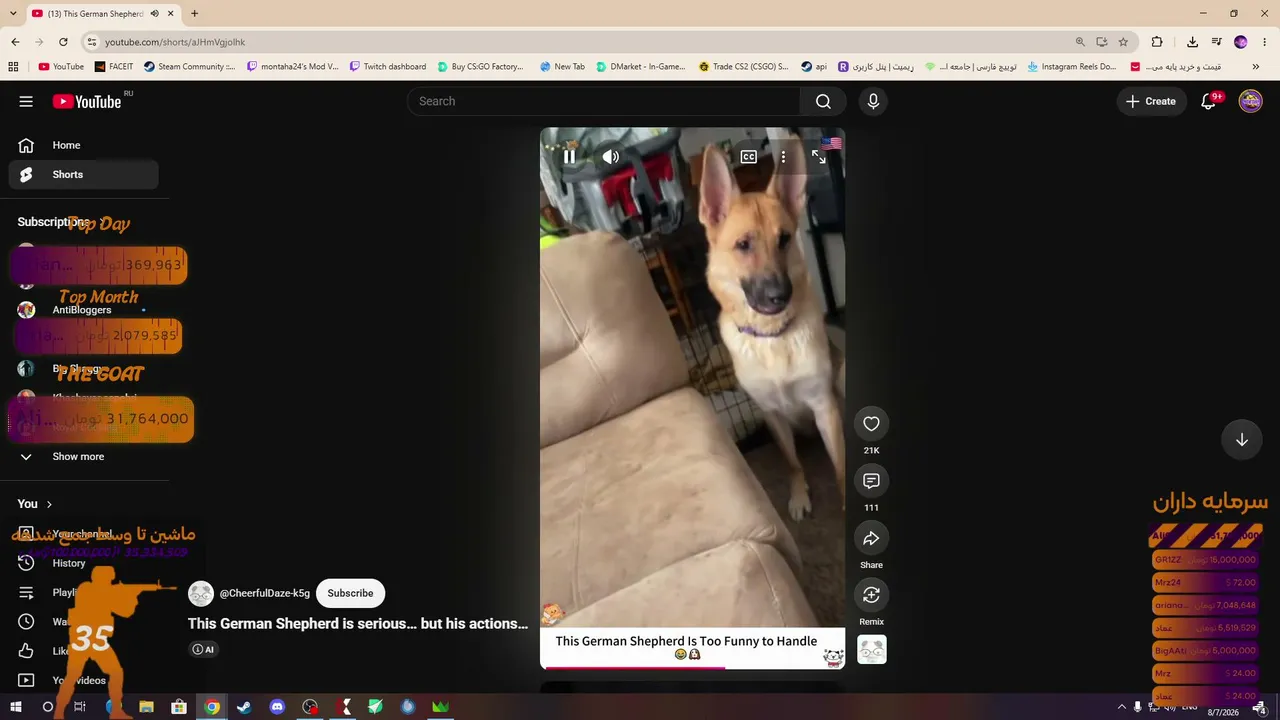The image size is (1280, 720).
Task: Open the CheerfulDaze channel avatar
Action: pos(201,593)
